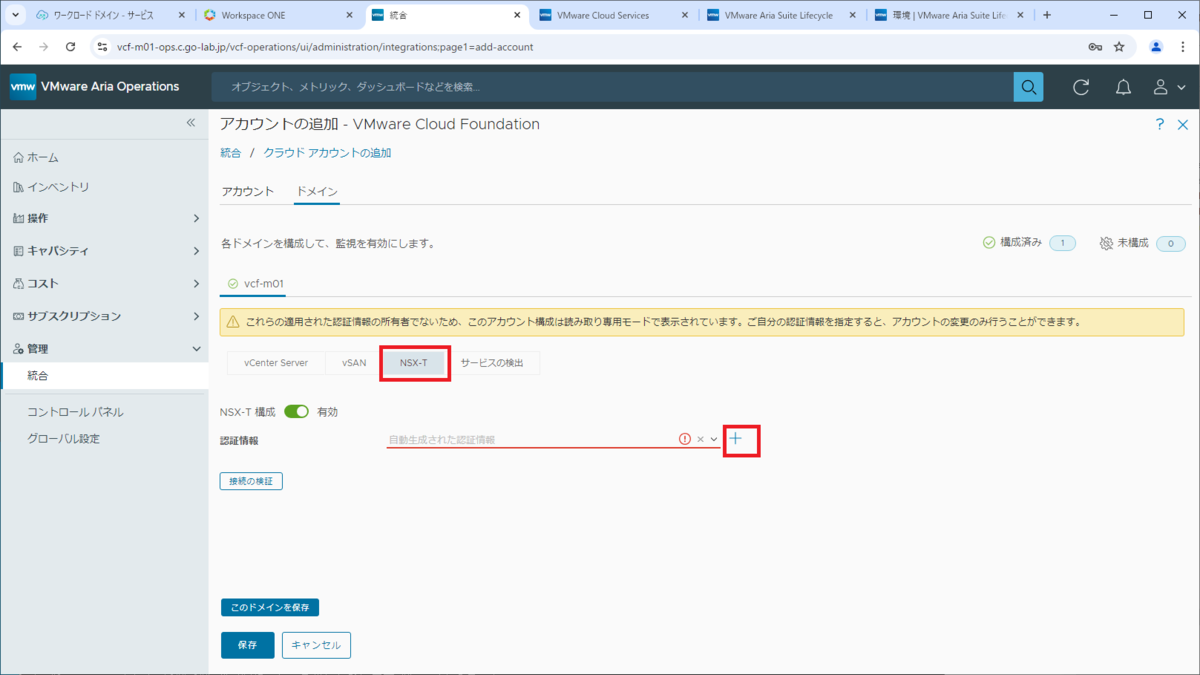
Task: Click the 統合 breadcrumb link
Action: (x=230, y=153)
